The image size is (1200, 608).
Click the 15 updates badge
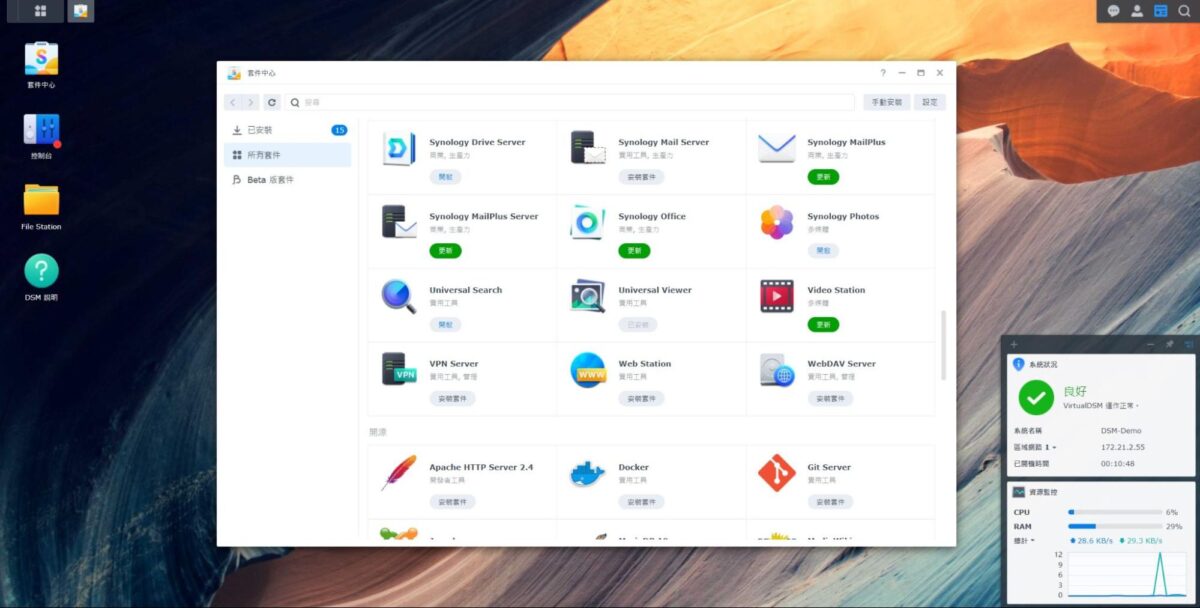coord(339,130)
